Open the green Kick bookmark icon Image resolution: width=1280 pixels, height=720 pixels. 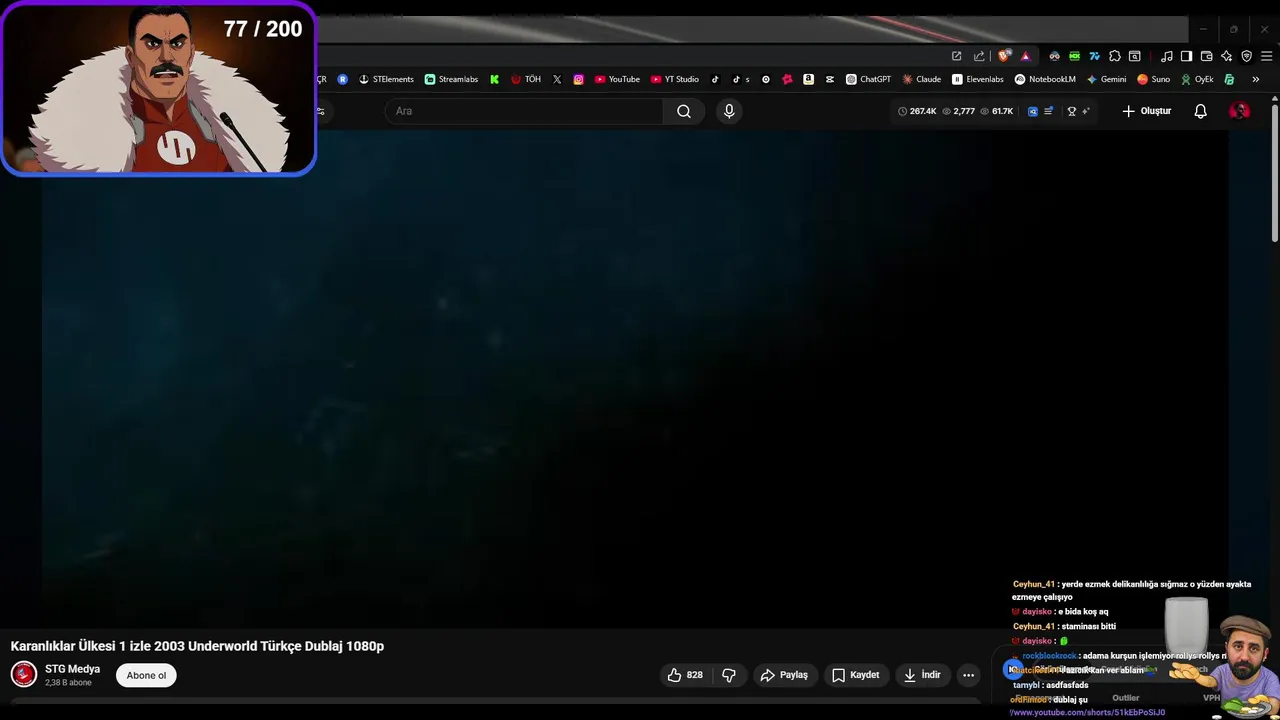tap(494, 79)
